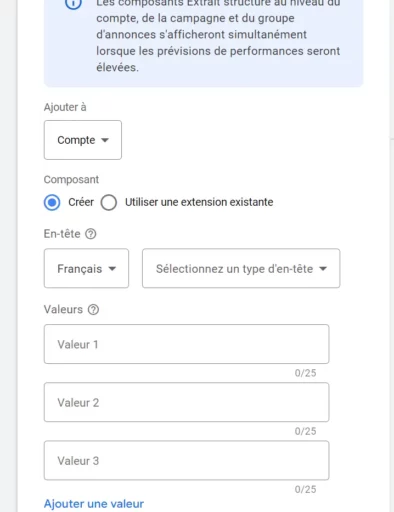Open the Français language dropdown
The image size is (394, 512).
[x=86, y=268]
